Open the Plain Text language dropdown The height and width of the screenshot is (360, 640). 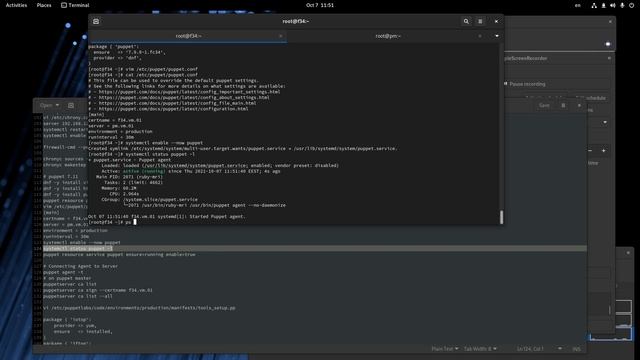tap(444, 349)
